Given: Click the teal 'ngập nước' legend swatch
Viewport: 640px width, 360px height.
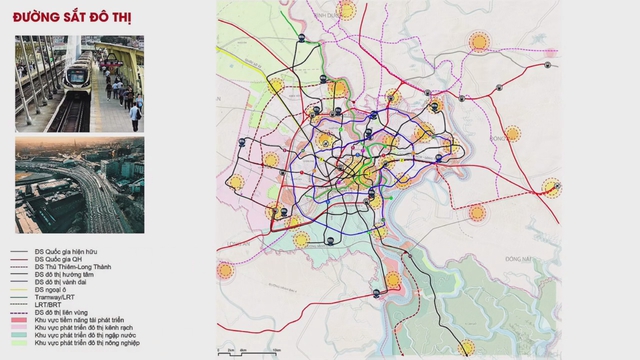Looking at the screenshot, I should click(19, 335).
